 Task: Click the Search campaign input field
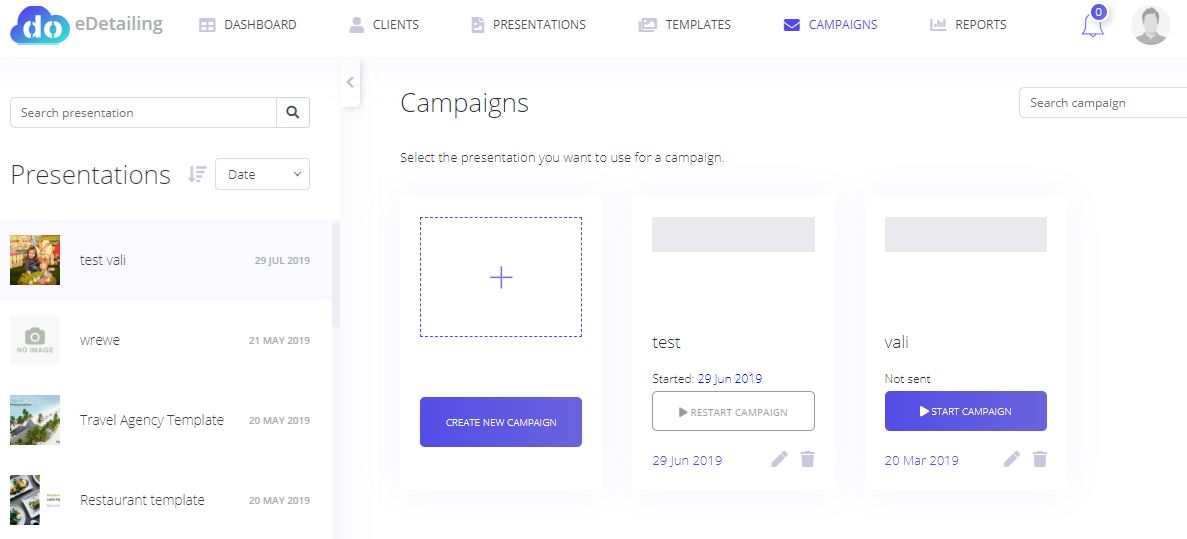pyautogui.click(x=1103, y=103)
